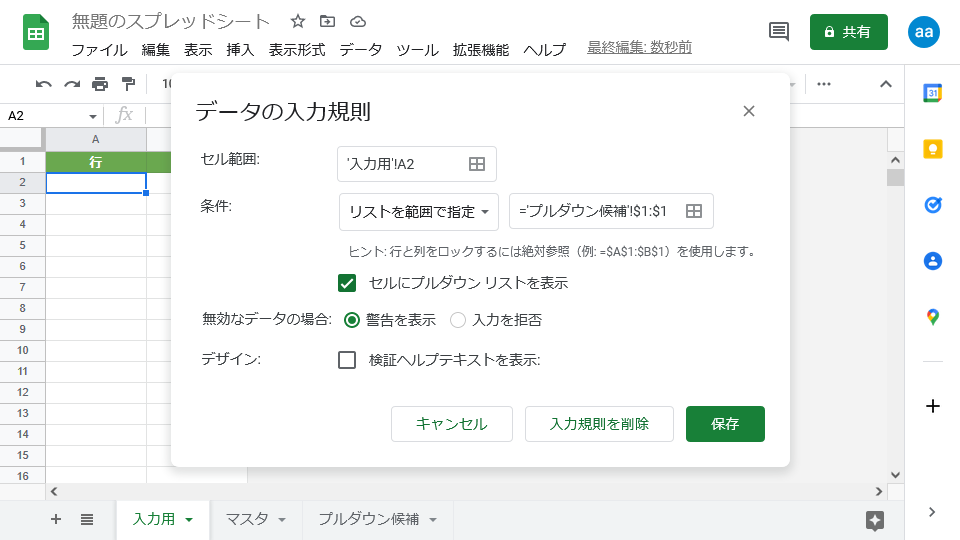Image resolution: width=960 pixels, height=540 pixels.
Task: Open the リストを範囲で指定 criteria dropdown
Action: 419,212
